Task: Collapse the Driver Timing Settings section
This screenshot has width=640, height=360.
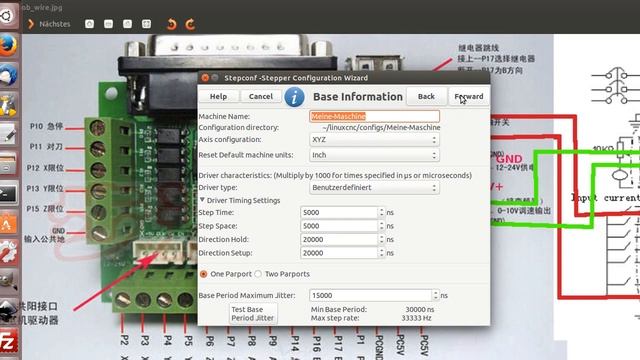Action: click(x=202, y=200)
